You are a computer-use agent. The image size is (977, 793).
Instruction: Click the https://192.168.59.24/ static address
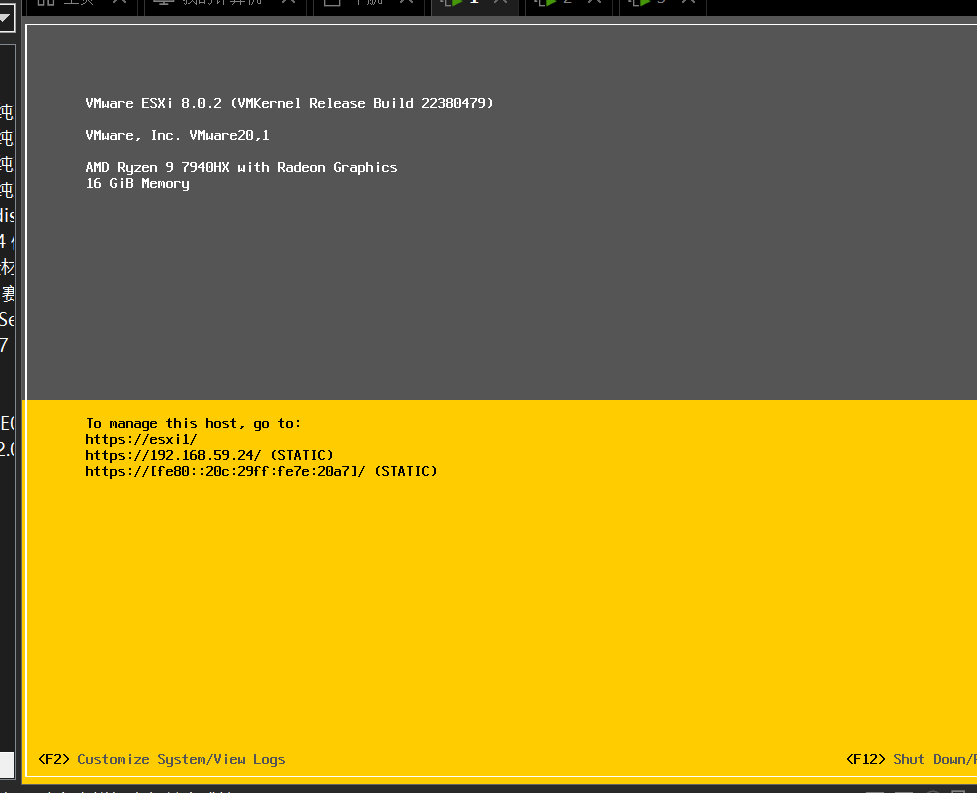[173, 455]
